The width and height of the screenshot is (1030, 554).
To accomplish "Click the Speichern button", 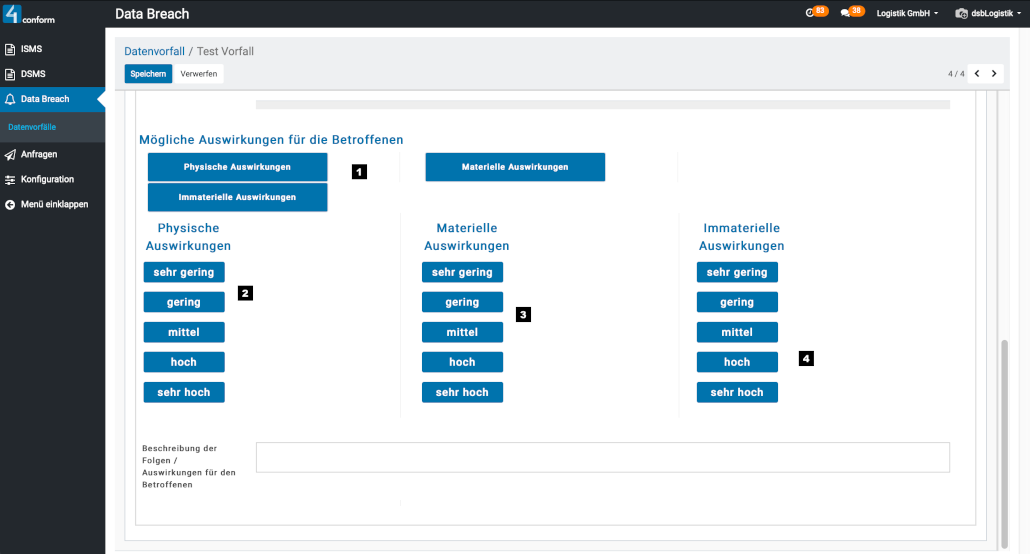I will pos(148,74).
